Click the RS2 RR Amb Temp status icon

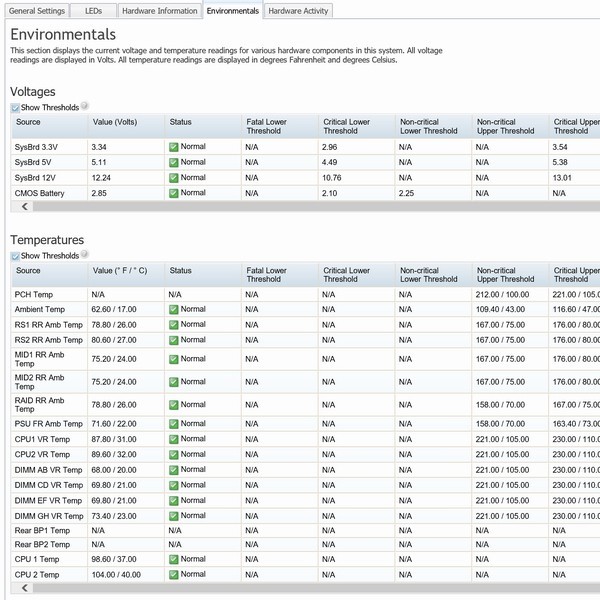tap(173, 340)
